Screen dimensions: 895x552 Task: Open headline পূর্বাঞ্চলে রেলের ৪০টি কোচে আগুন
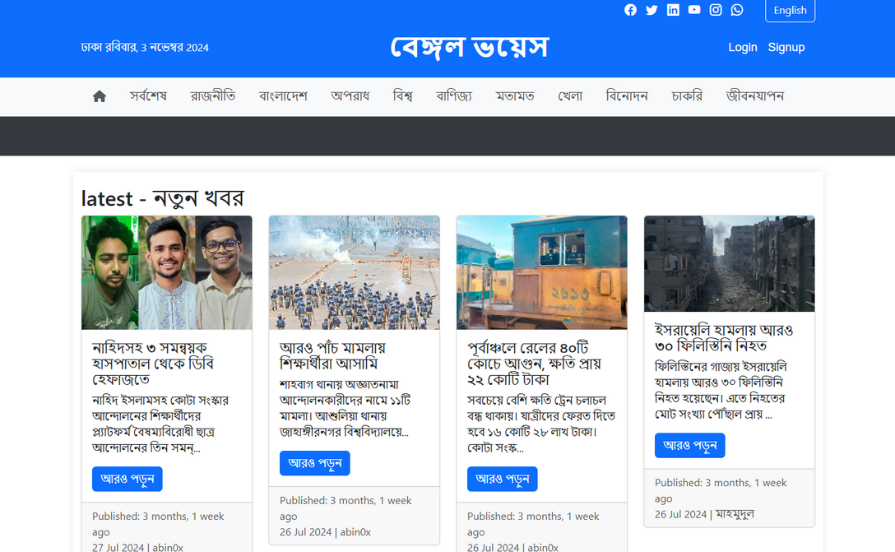tap(534, 364)
